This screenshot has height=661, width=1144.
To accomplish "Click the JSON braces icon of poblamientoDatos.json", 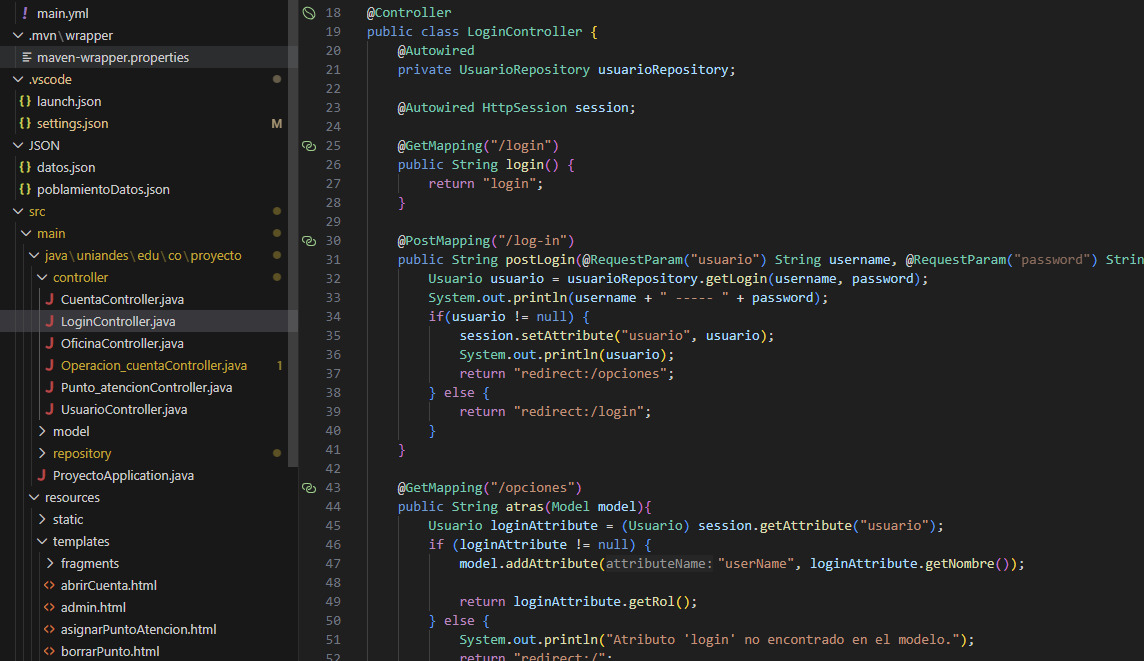I will pyautogui.click(x=25, y=189).
